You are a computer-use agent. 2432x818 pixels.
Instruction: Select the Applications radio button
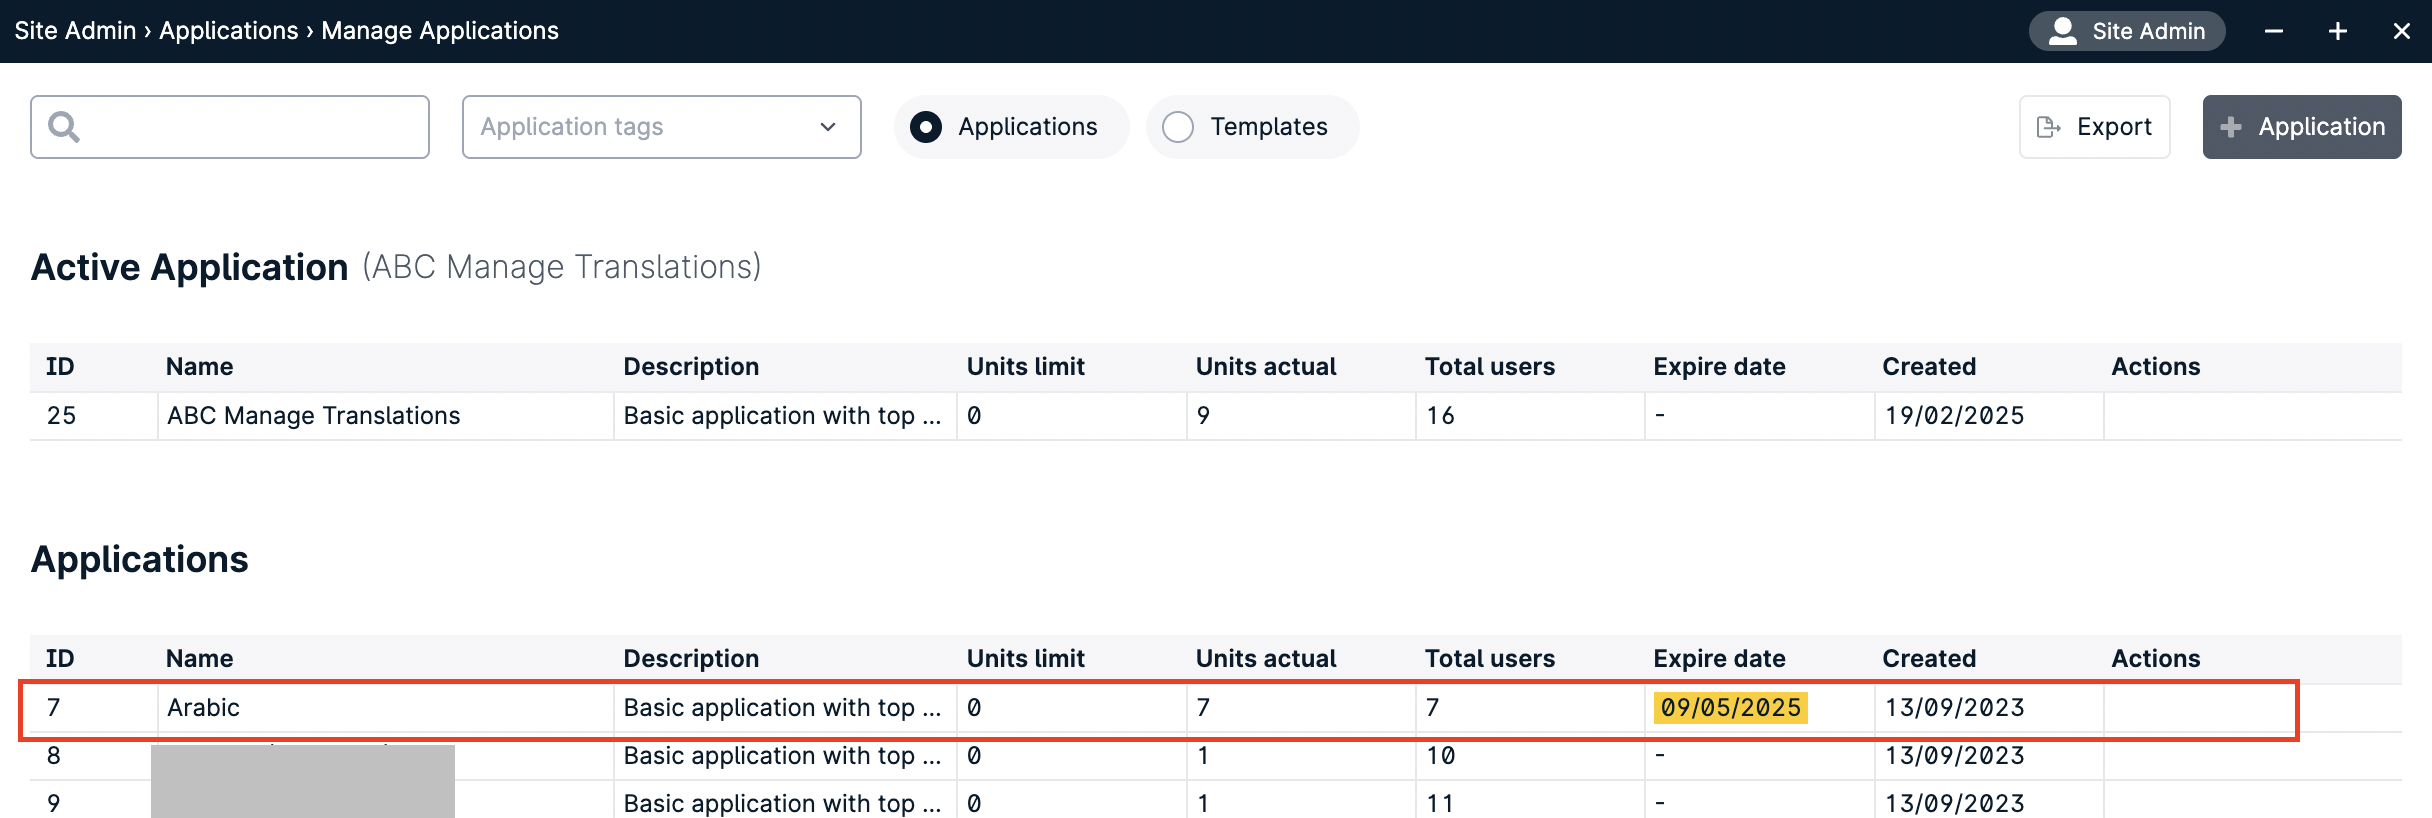(x=926, y=127)
